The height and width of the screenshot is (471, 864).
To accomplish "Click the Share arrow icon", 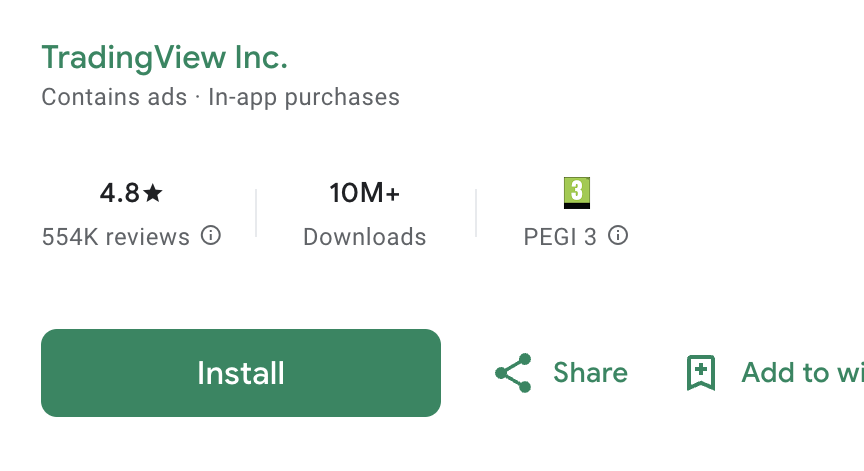I will click(x=513, y=373).
